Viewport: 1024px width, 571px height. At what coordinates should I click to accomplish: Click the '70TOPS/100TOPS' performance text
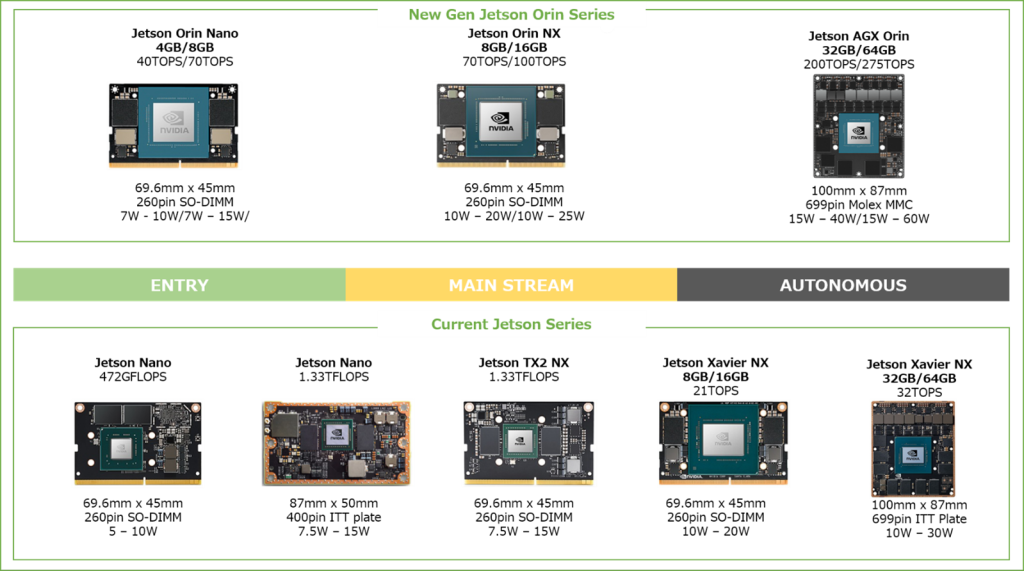pos(514,61)
